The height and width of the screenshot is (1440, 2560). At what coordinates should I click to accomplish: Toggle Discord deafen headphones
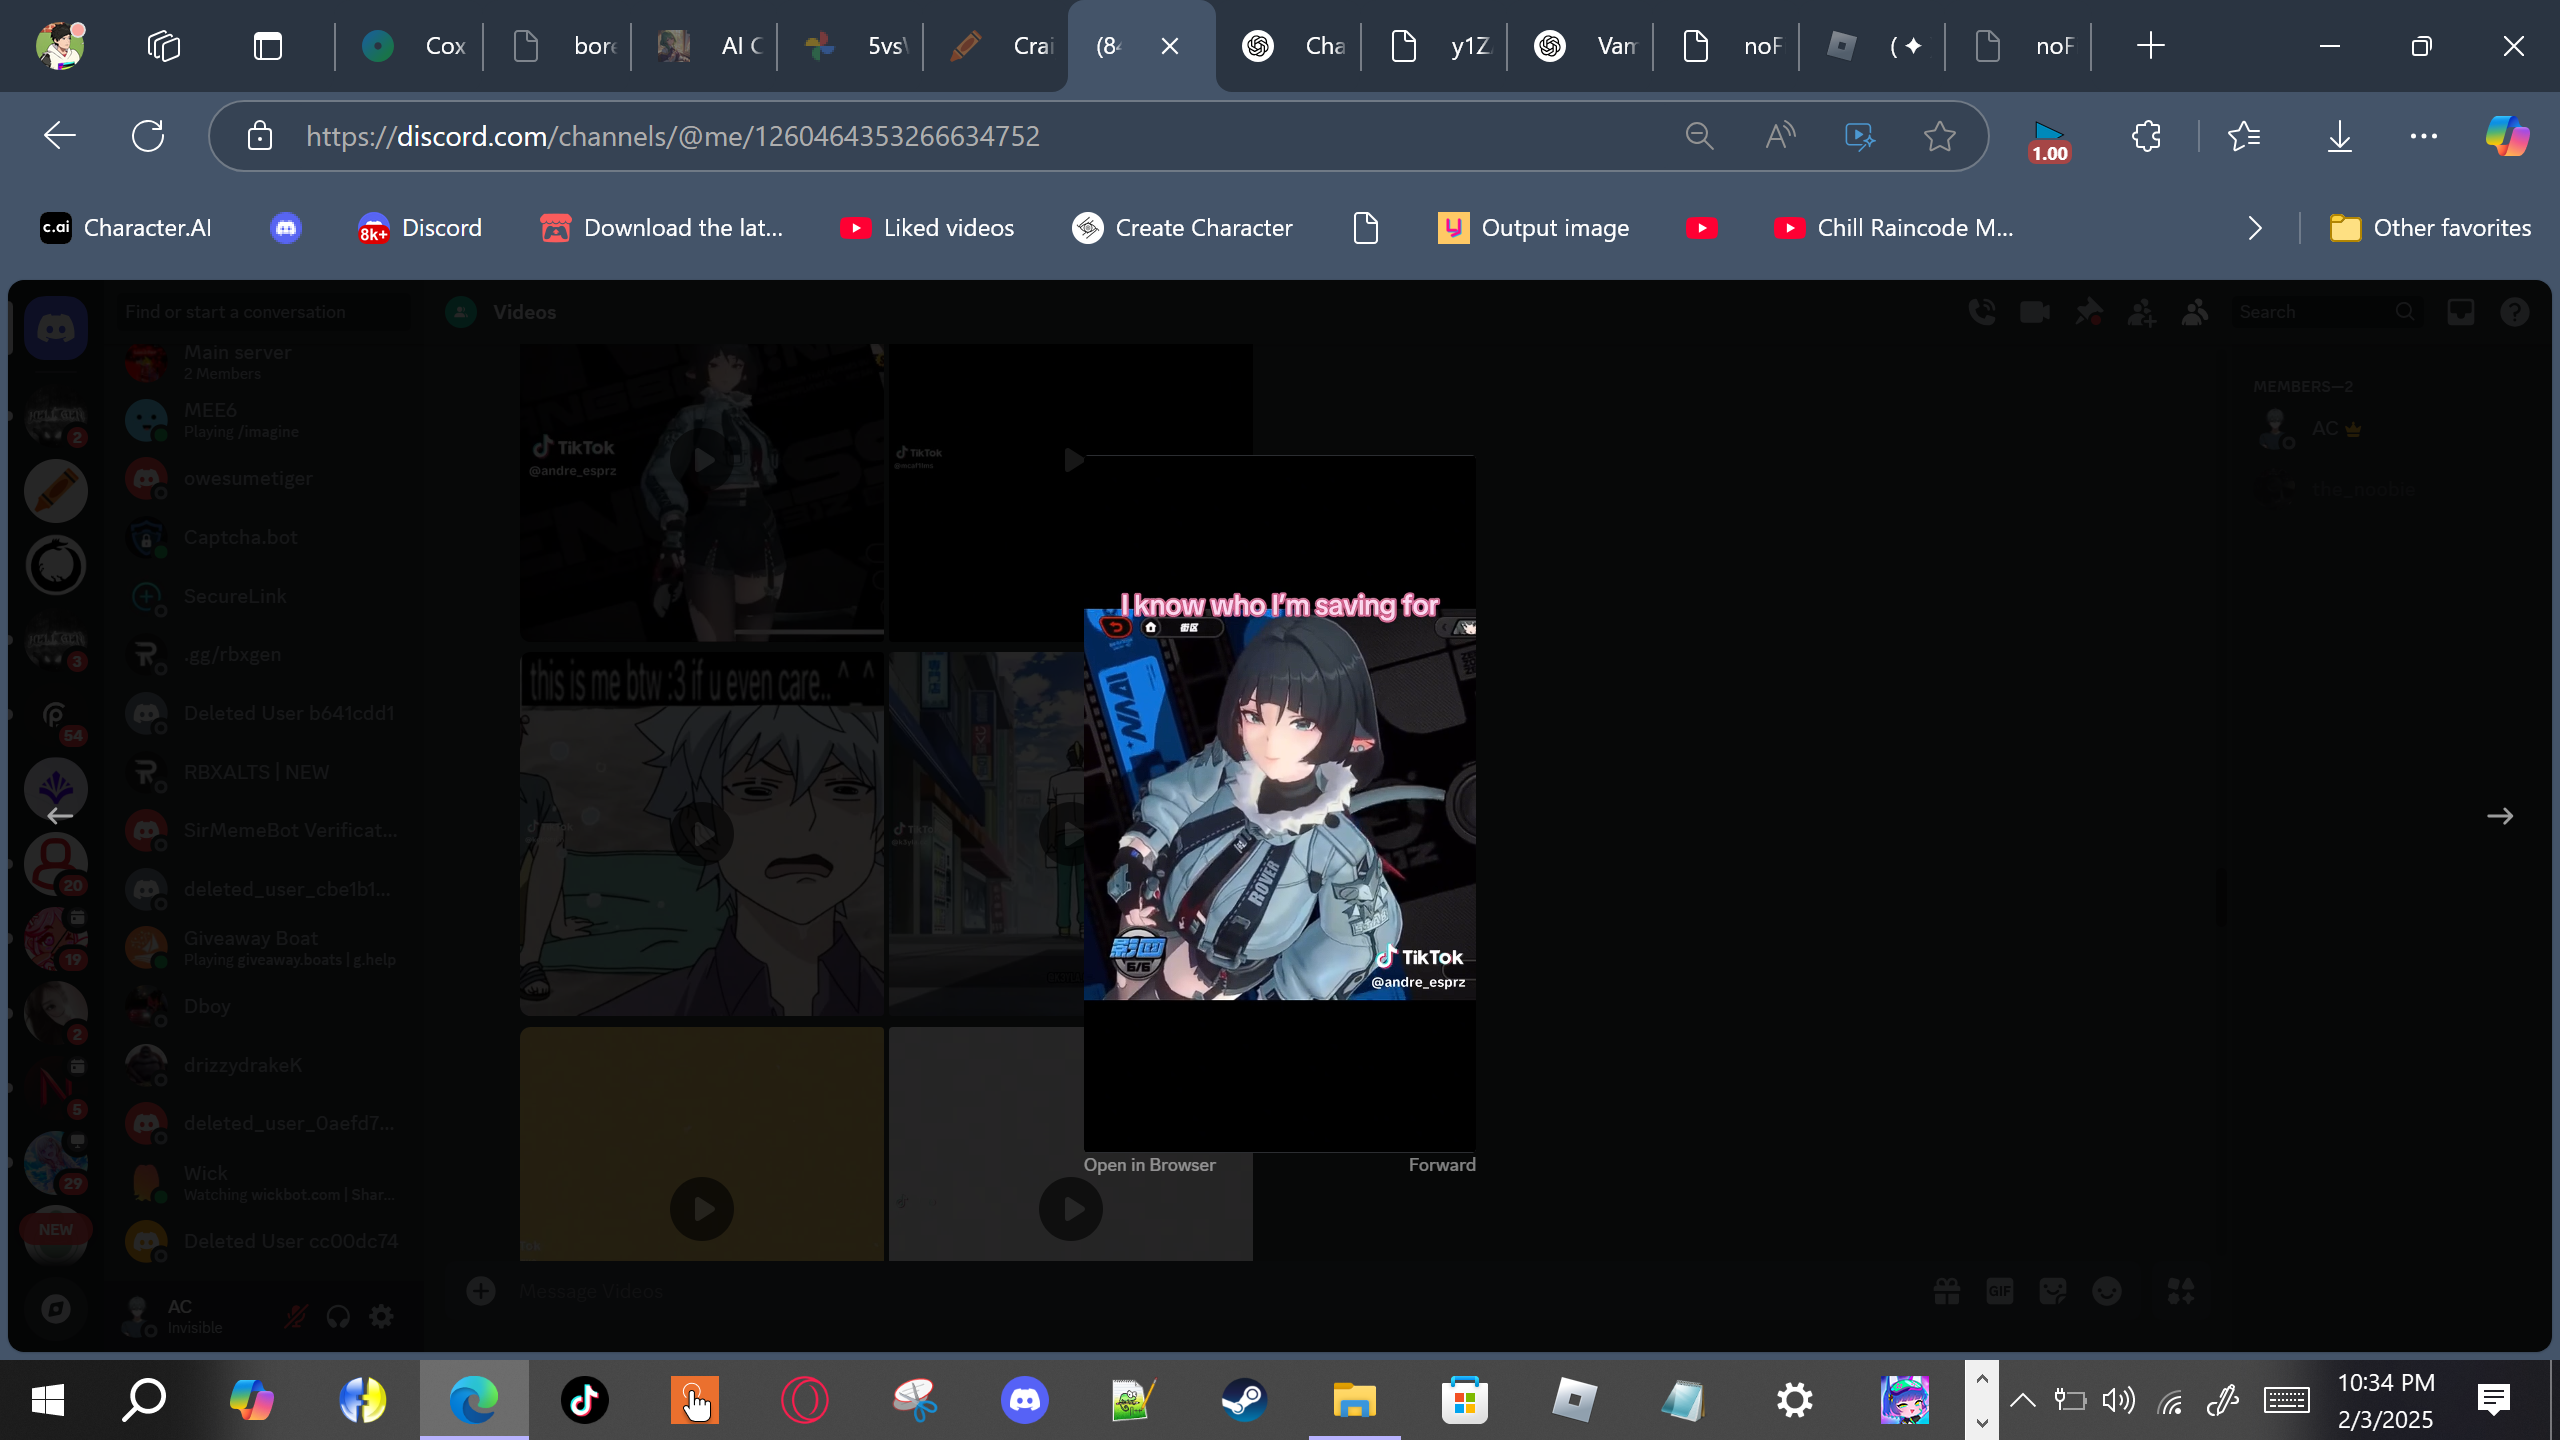[338, 1316]
